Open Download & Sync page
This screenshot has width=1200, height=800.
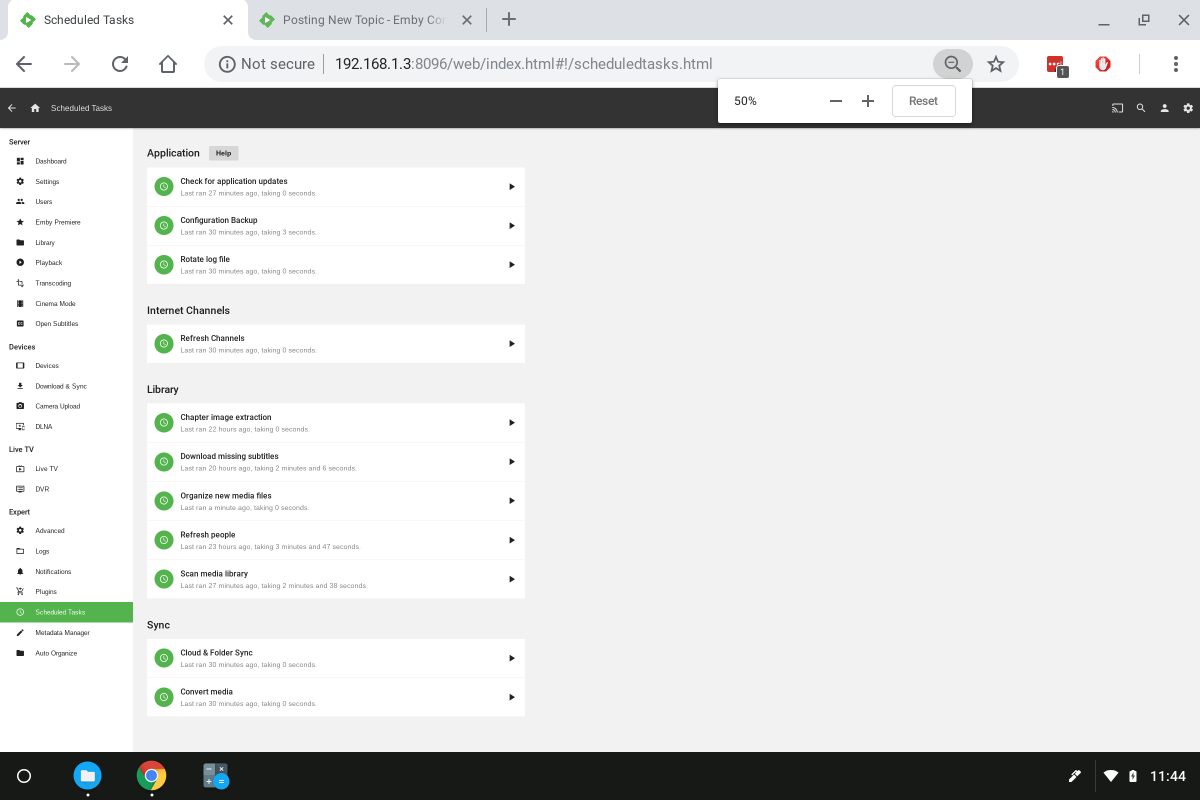[x=66, y=386]
